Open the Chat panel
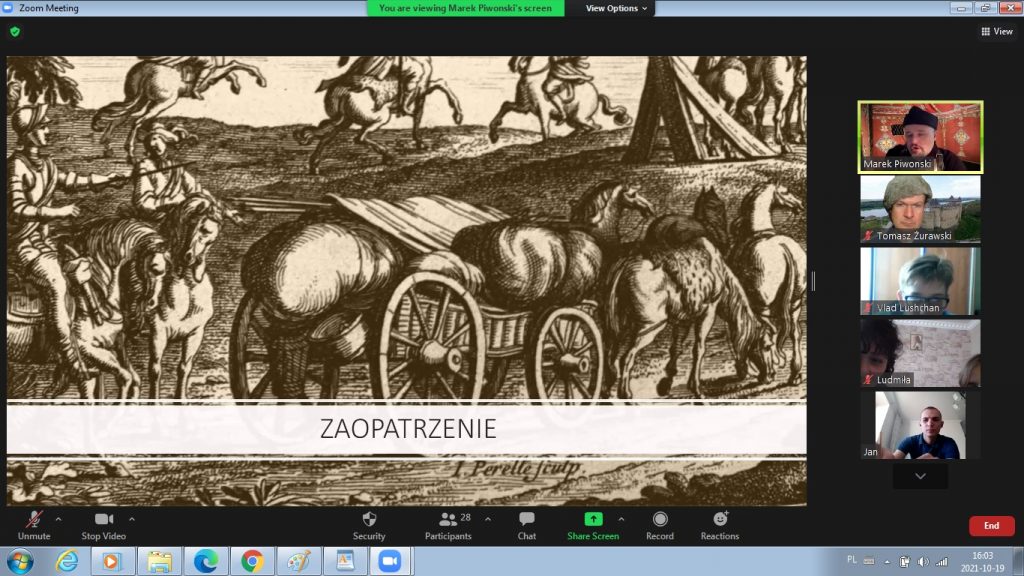This screenshot has height=576, width=1024. [526, 519]
